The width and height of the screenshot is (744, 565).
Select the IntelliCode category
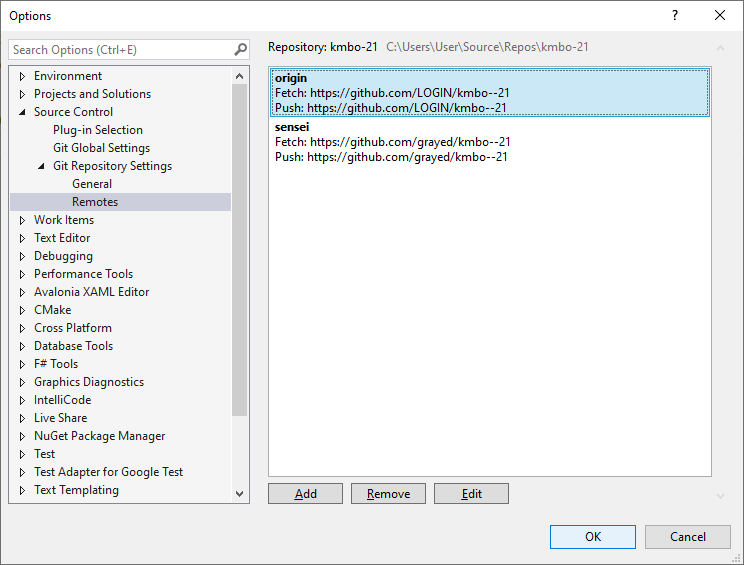(62, 400)
